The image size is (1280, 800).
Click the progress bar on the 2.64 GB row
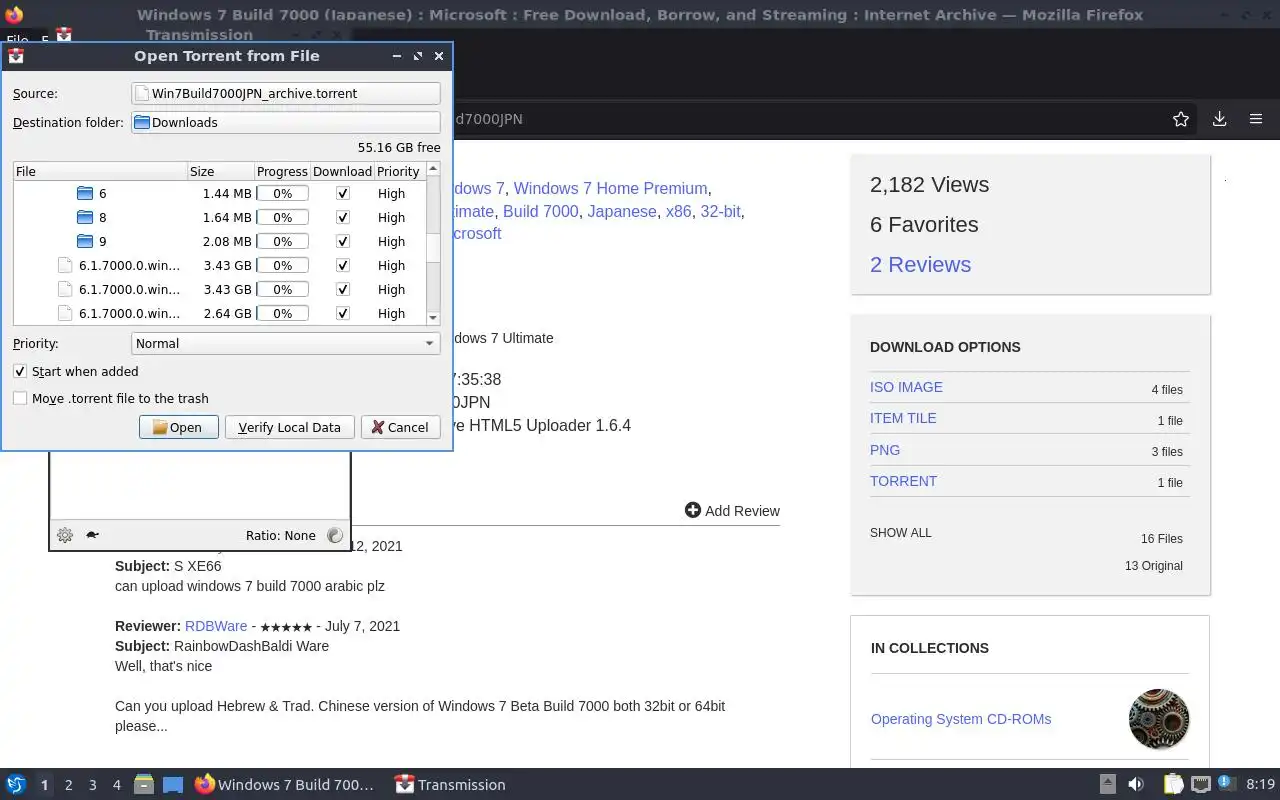click(x=283, y=313)
